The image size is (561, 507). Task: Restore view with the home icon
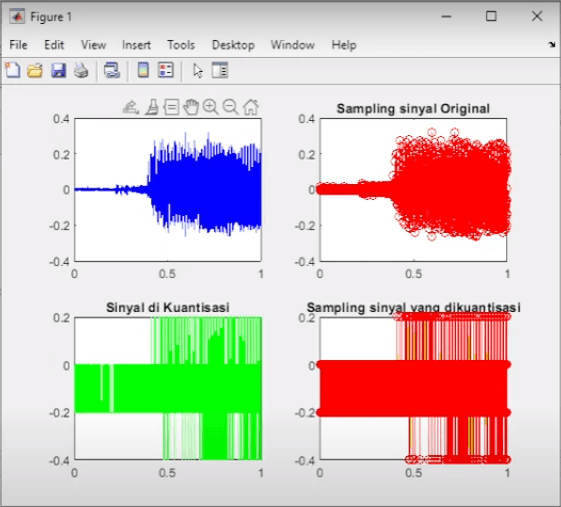(250, 107)
